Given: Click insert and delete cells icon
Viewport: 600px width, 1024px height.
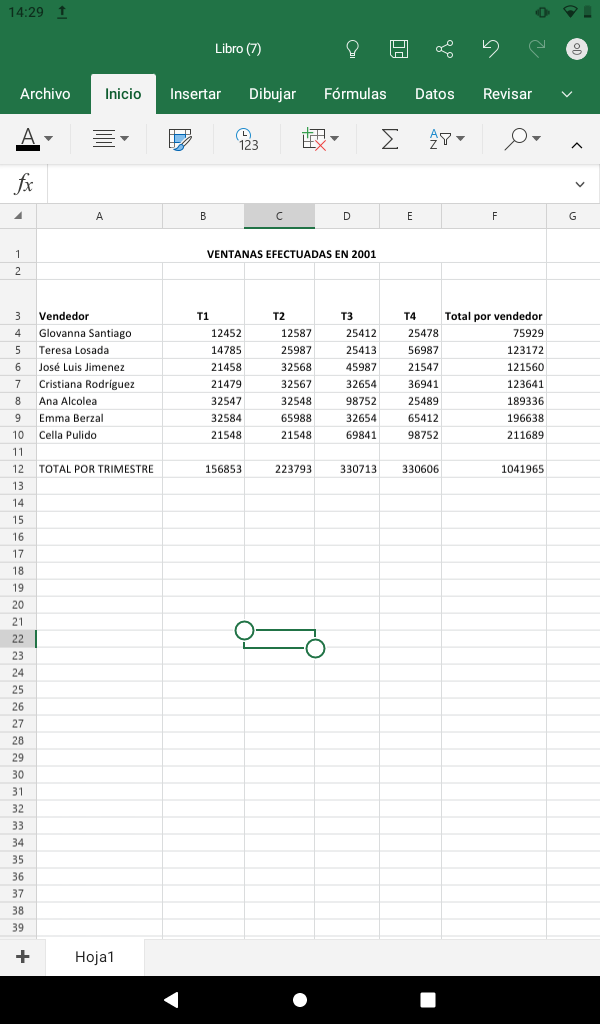Looking at the screenshot, I should pos(314,139).
